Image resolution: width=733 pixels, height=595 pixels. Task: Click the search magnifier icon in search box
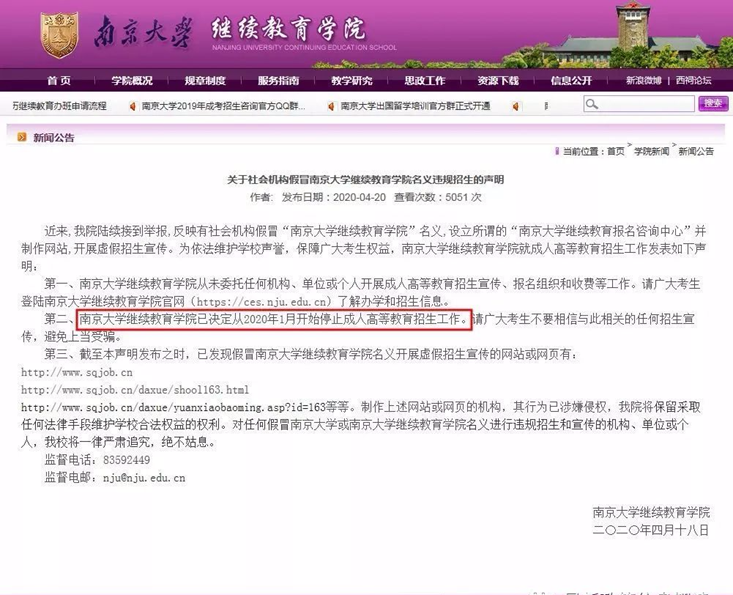click(x=591, y=104)
